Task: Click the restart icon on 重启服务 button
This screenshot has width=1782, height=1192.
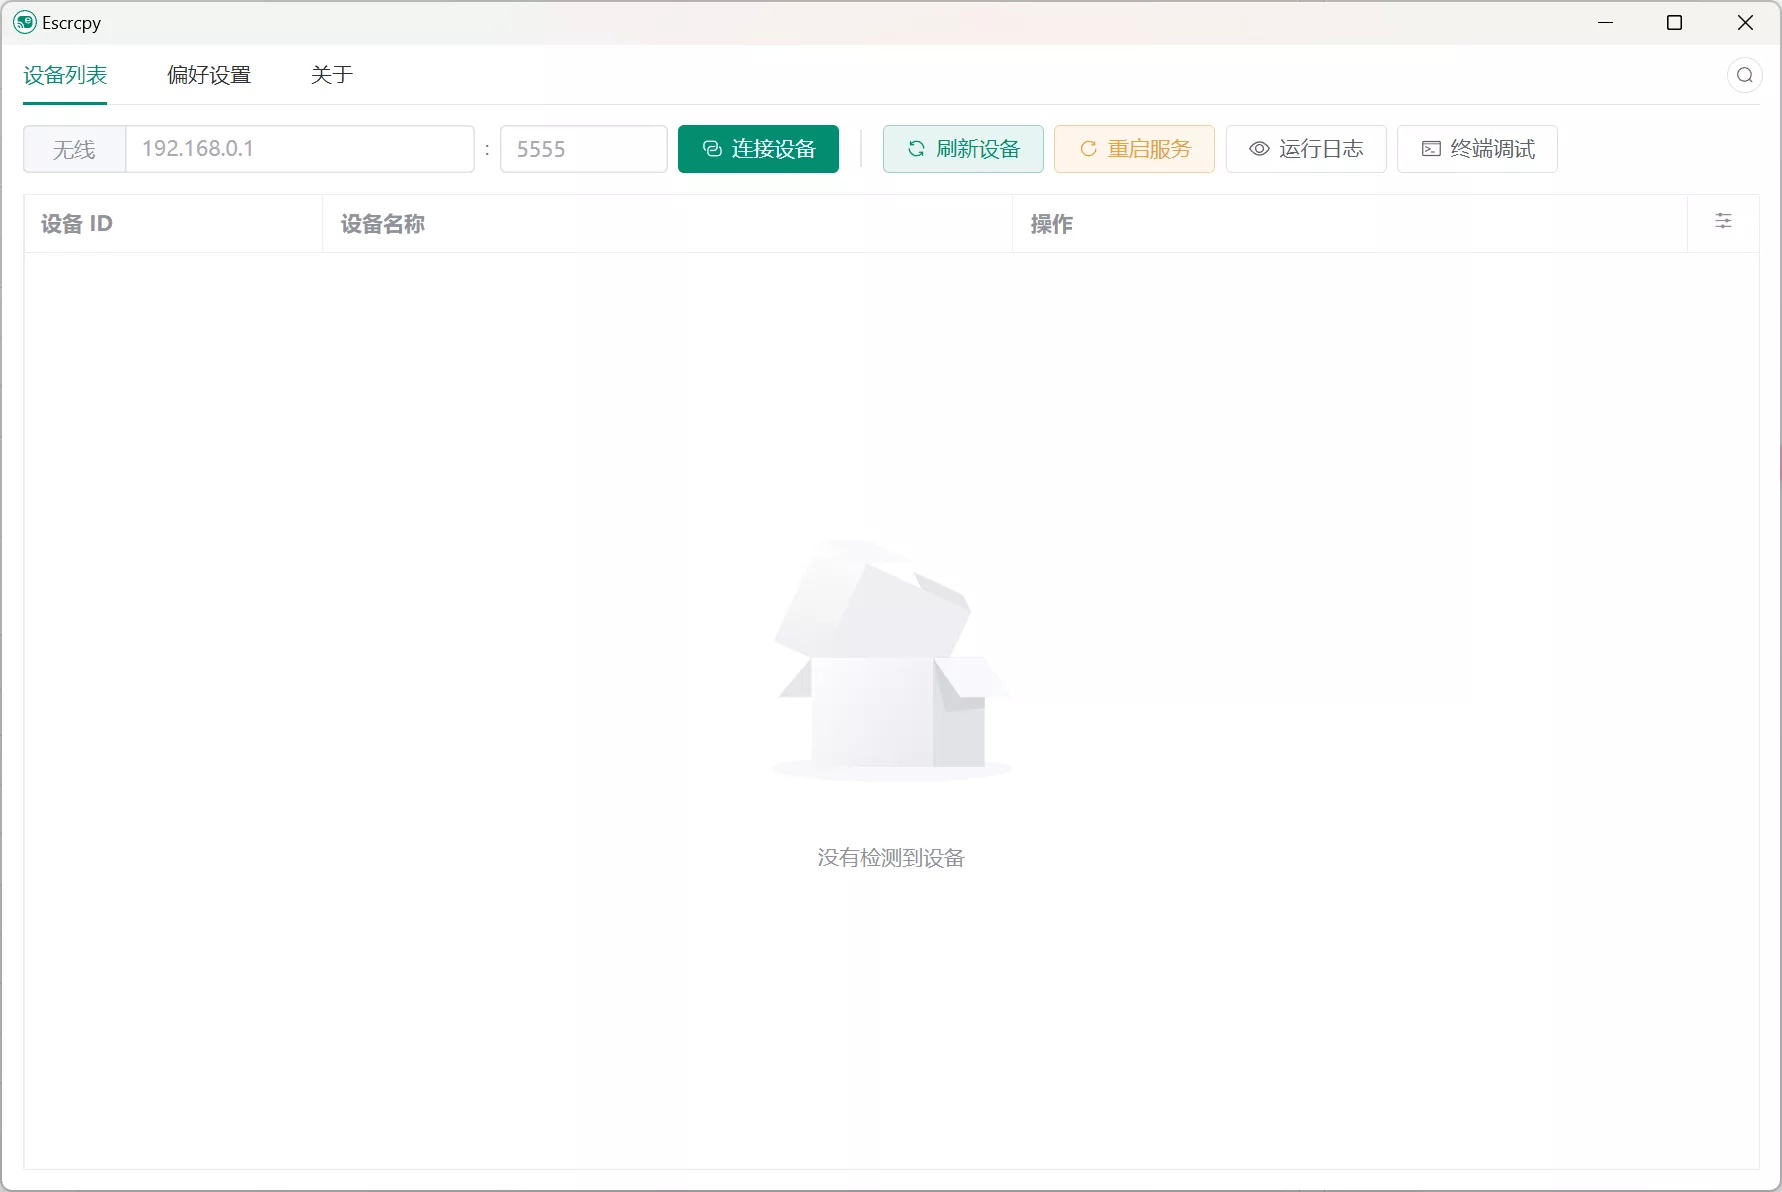Action: [1087, 148]
